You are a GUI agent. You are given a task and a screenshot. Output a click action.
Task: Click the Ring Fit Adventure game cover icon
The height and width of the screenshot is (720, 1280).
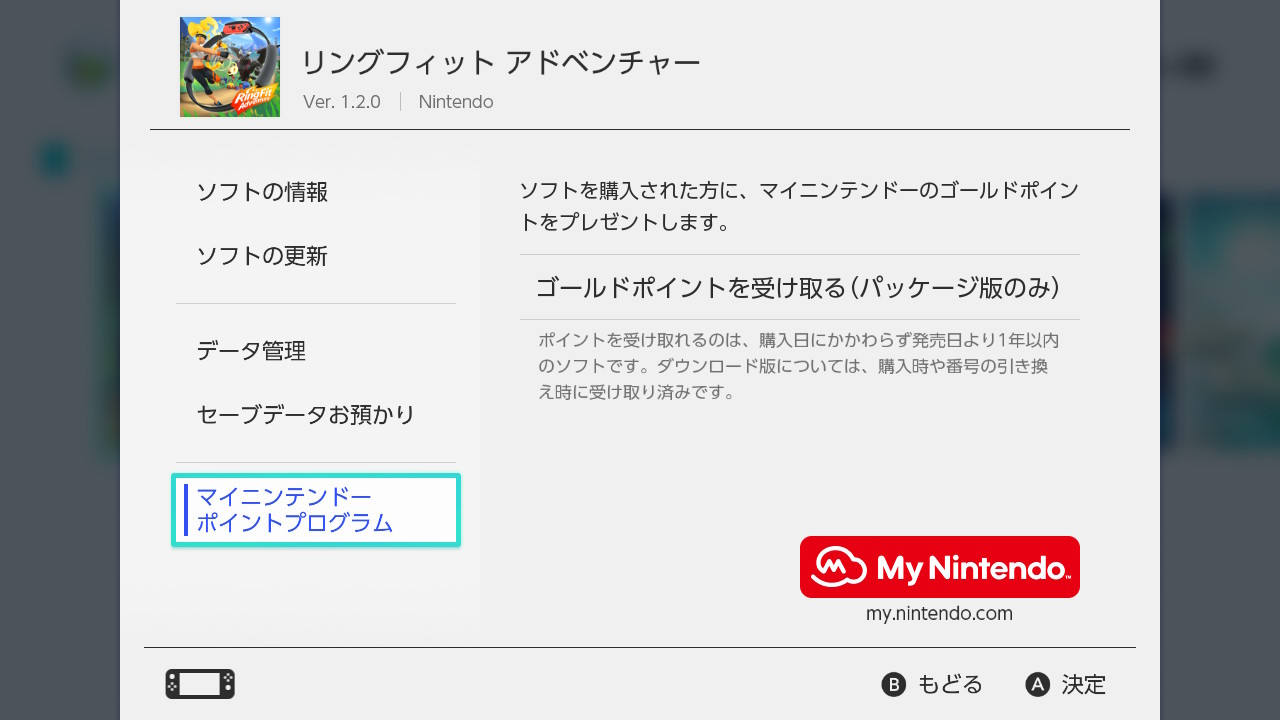click(230, 67)
